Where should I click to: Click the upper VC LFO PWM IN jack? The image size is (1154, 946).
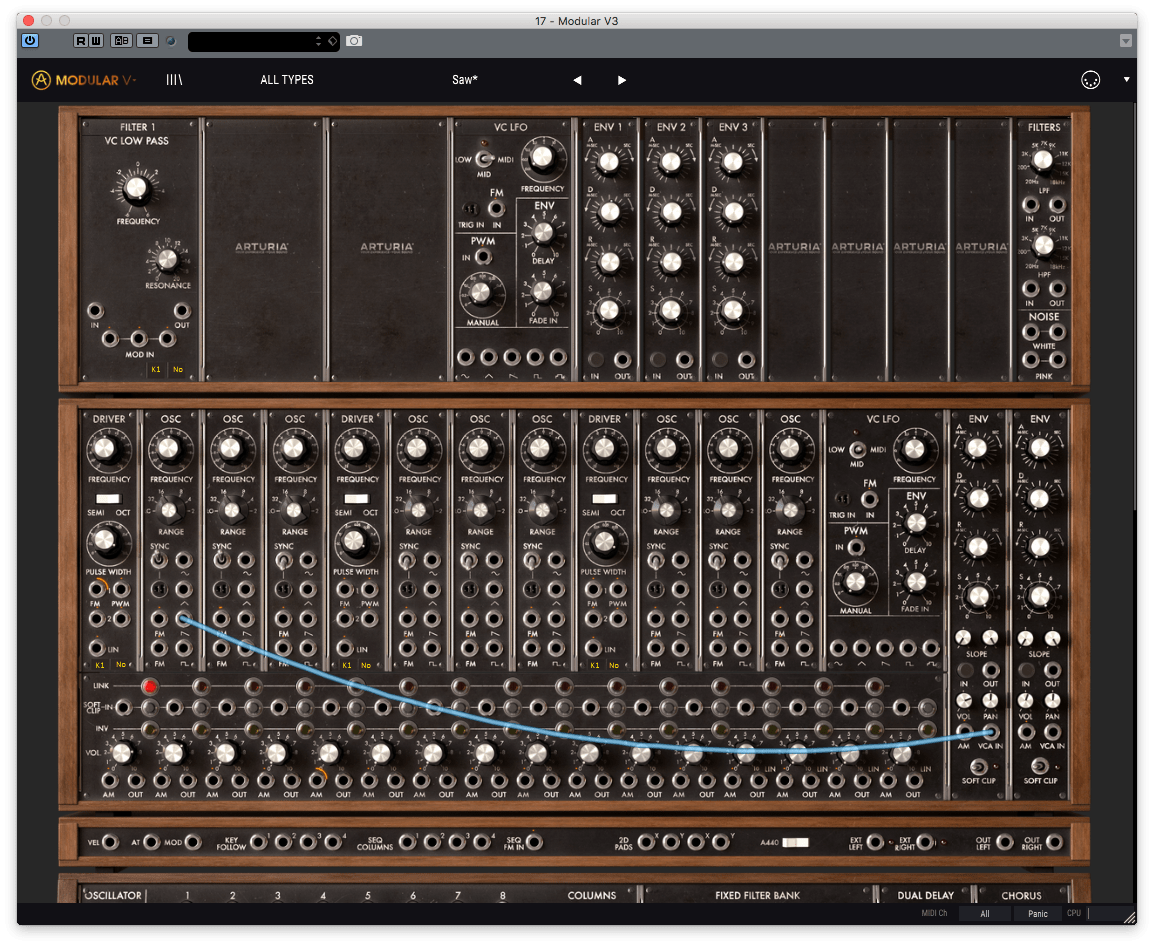click(483, 257)
